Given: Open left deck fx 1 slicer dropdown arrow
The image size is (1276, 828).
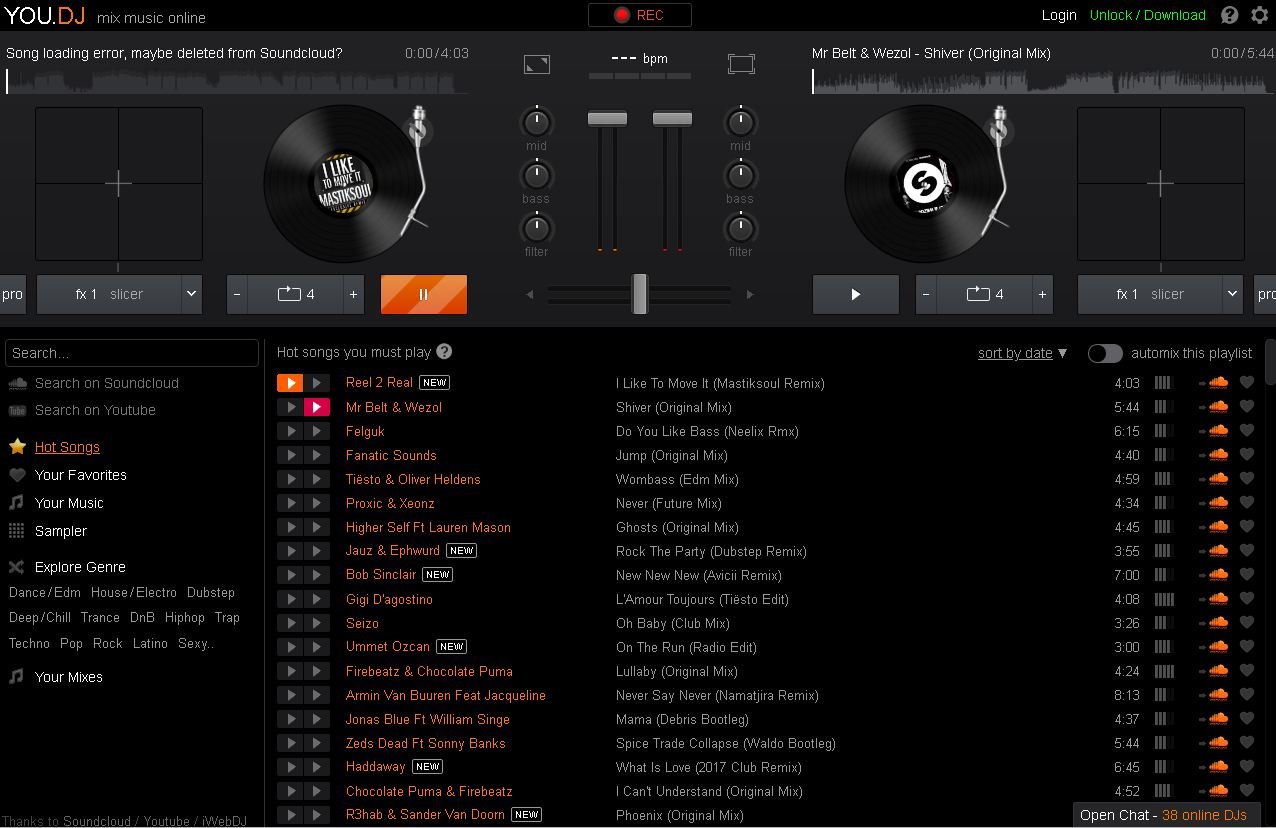Looking at the screenshot, I should (191, 294).
